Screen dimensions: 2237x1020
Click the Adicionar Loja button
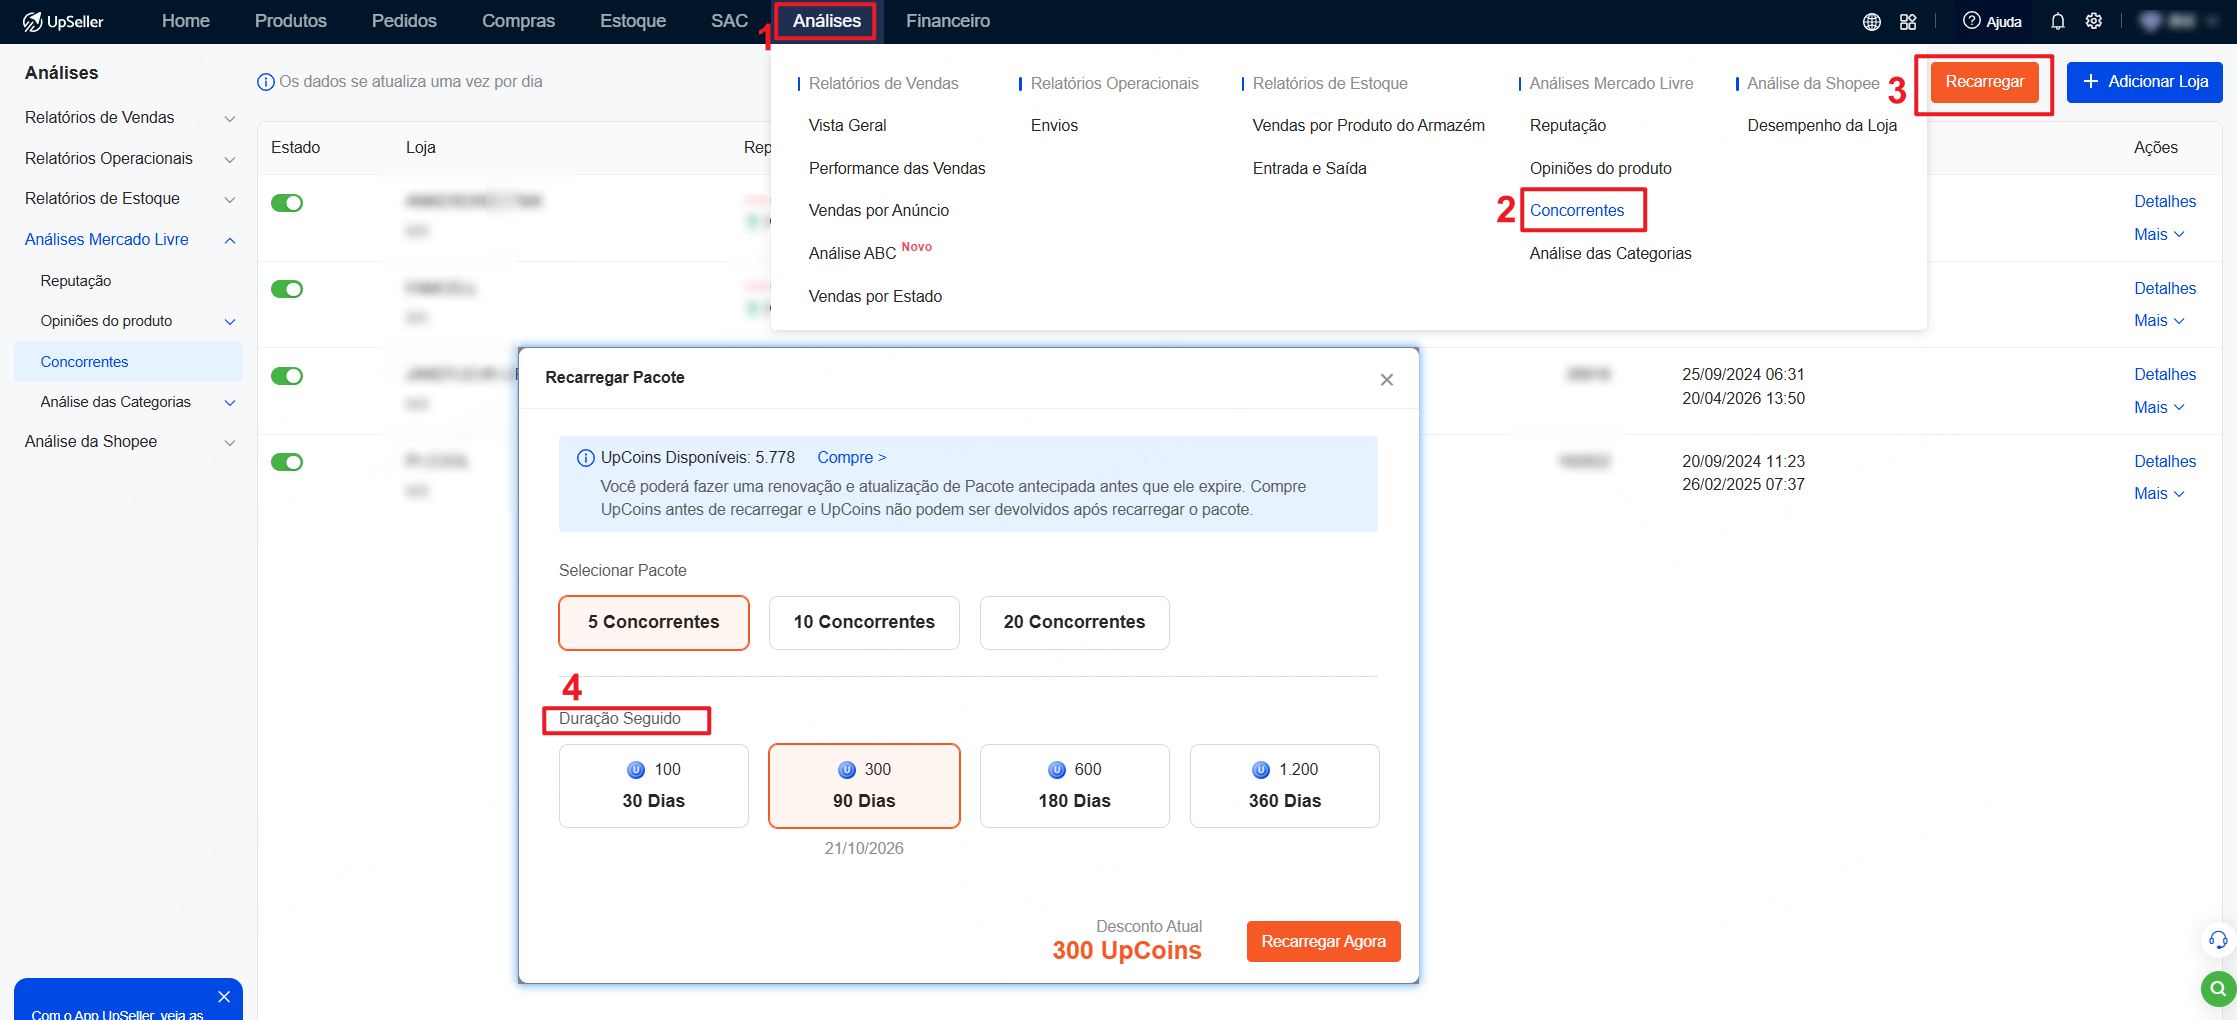pos(2145,82)
